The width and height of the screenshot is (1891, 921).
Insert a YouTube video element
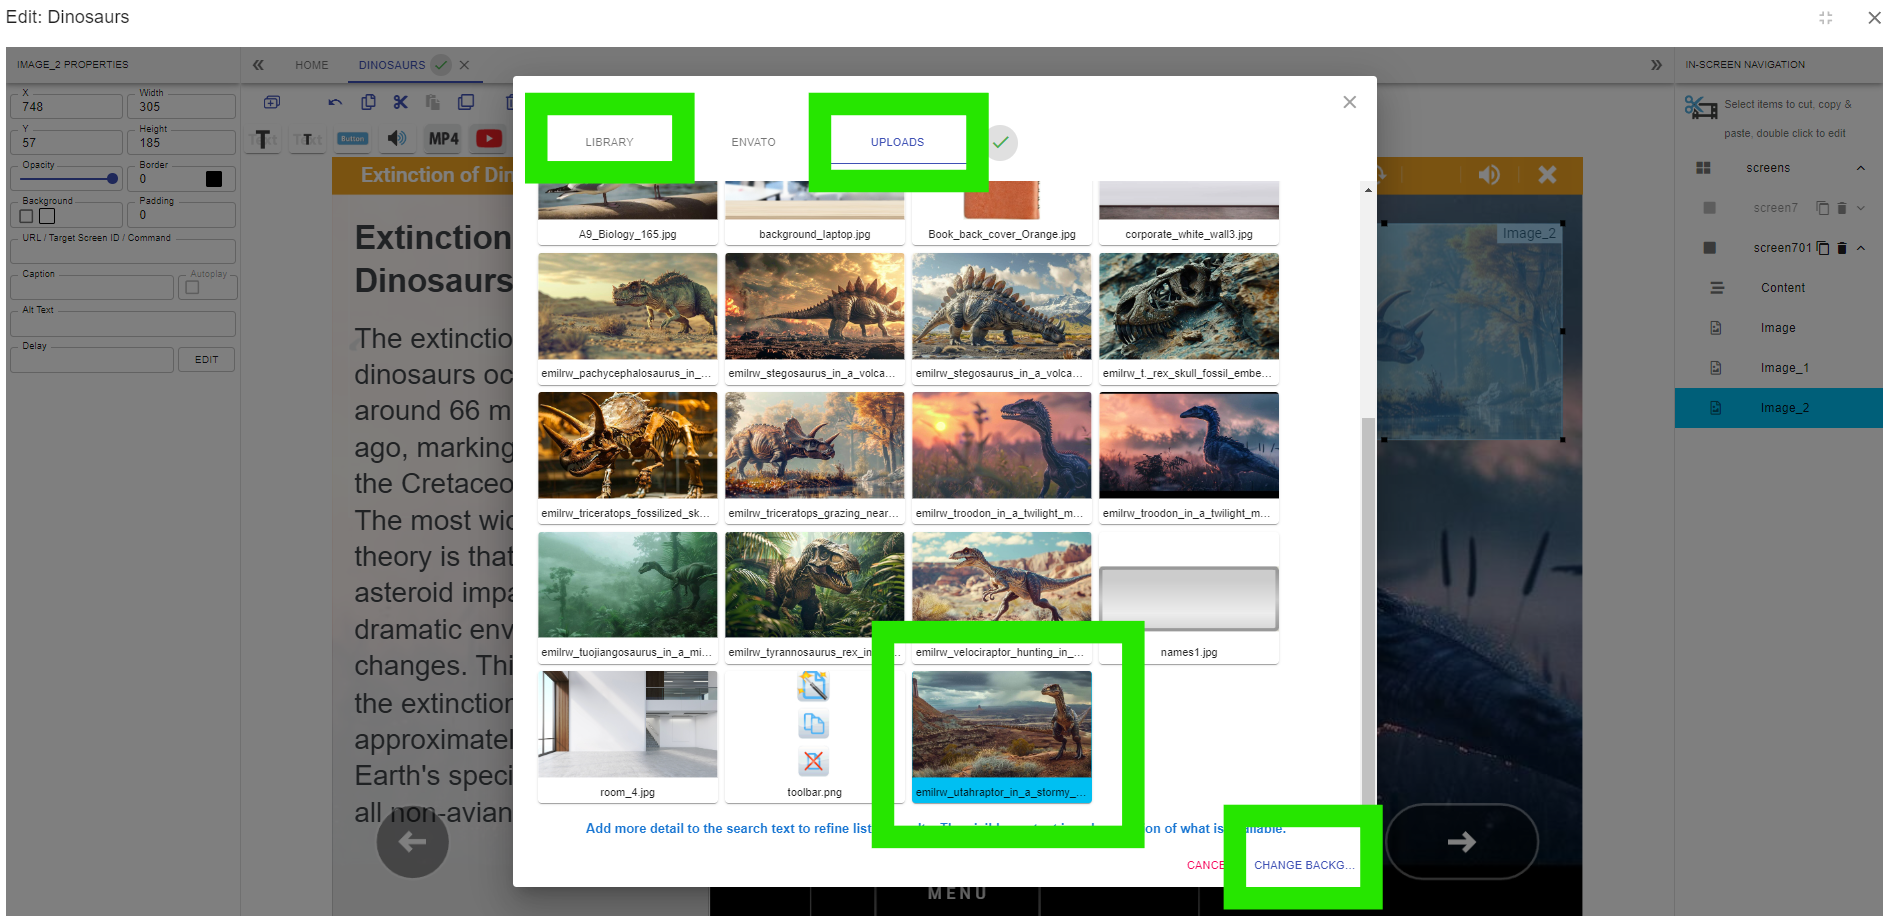[489, 139]
